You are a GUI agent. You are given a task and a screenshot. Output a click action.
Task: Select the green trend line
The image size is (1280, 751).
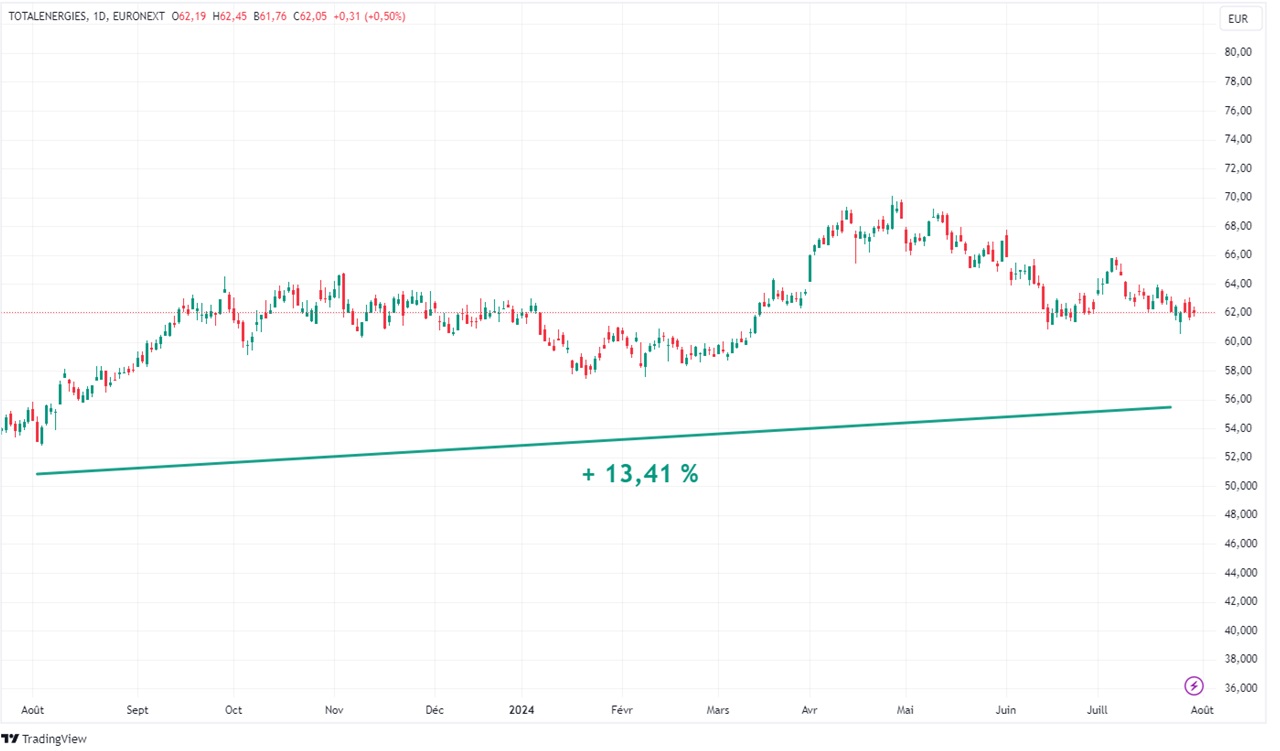click(x=603, y=440)
